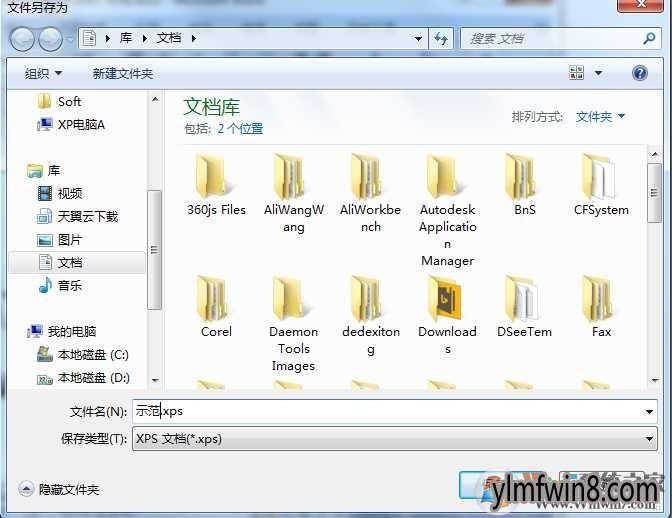Open the CFSystem folder
672x518 pixels.
click(601, 185)
